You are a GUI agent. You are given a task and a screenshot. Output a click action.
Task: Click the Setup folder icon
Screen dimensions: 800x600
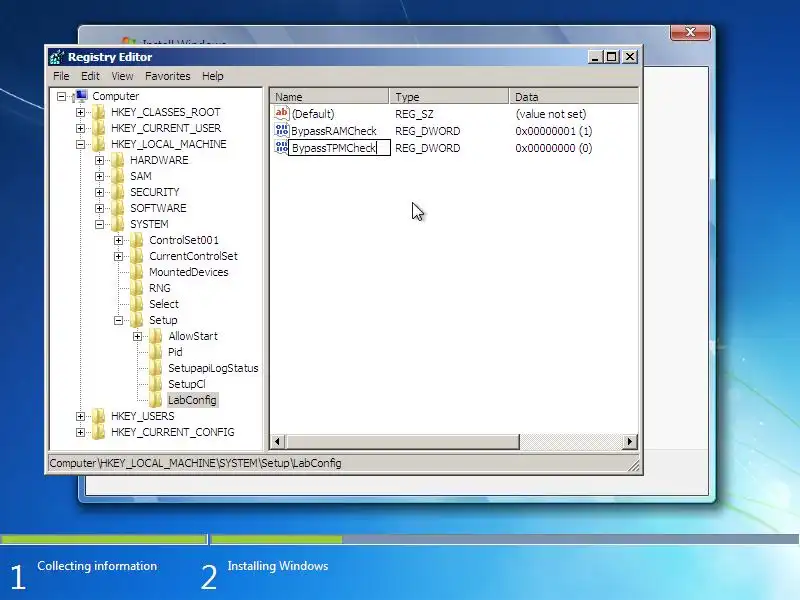click(x=137, y=320)
